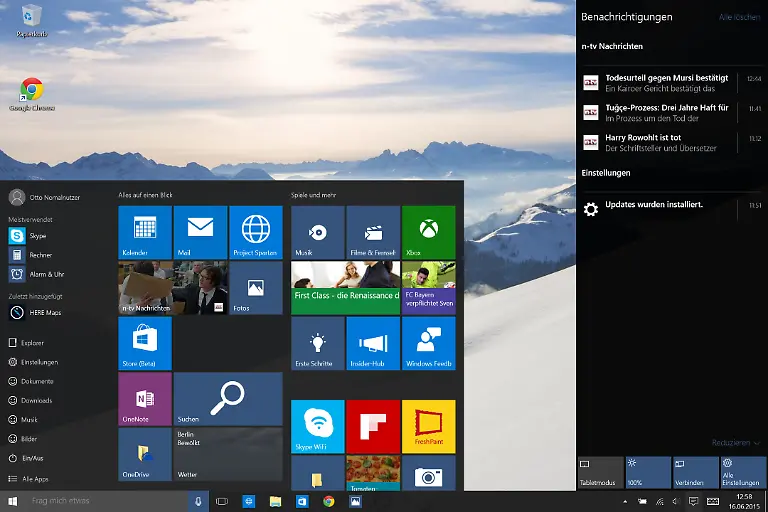The width and height of the screenshot is (768, 512).
Task: Open the Wetter Berlin tile
Action: 228,454
